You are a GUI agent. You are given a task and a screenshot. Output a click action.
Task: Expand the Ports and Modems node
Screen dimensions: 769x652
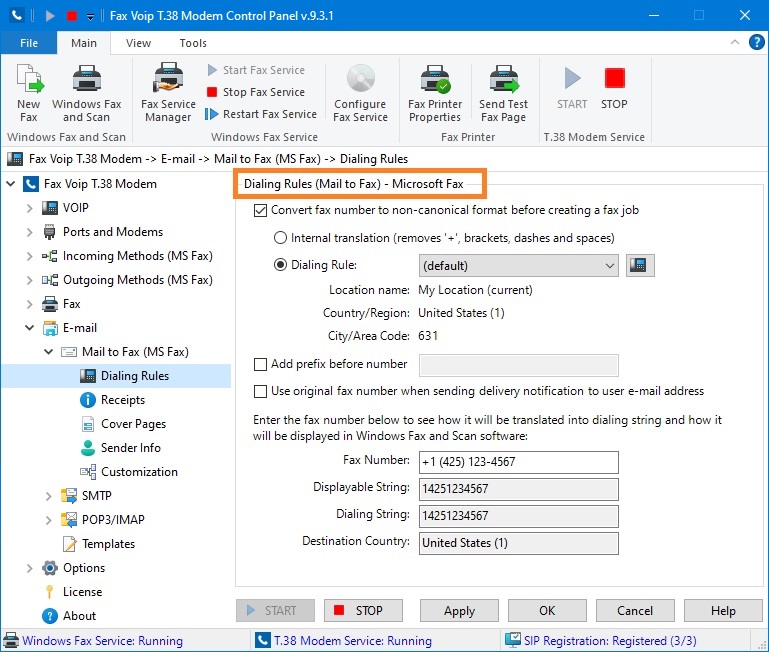29,232
